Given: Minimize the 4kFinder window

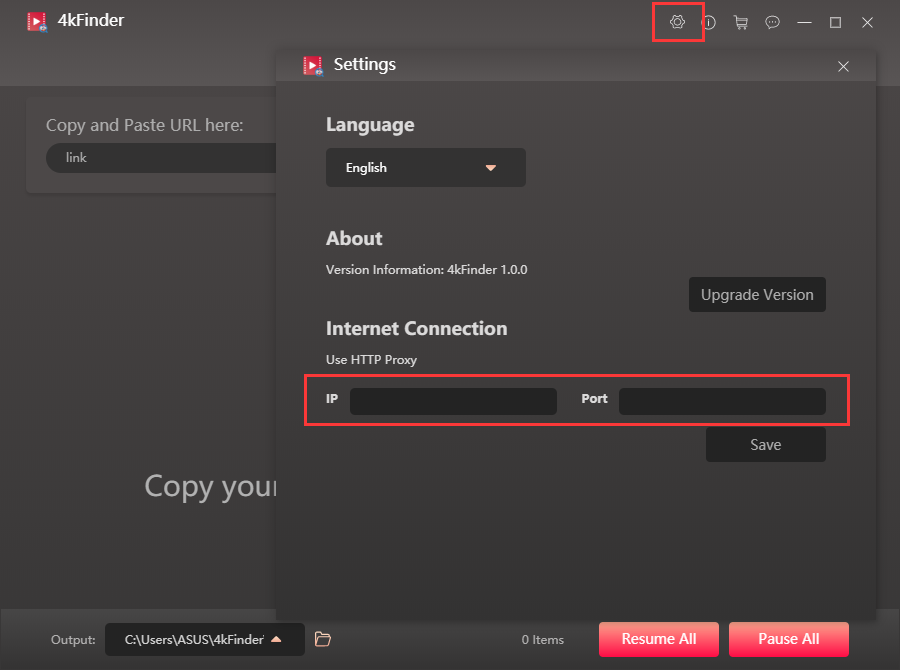Looking at the screenshot, I should [x=804, y=22].
